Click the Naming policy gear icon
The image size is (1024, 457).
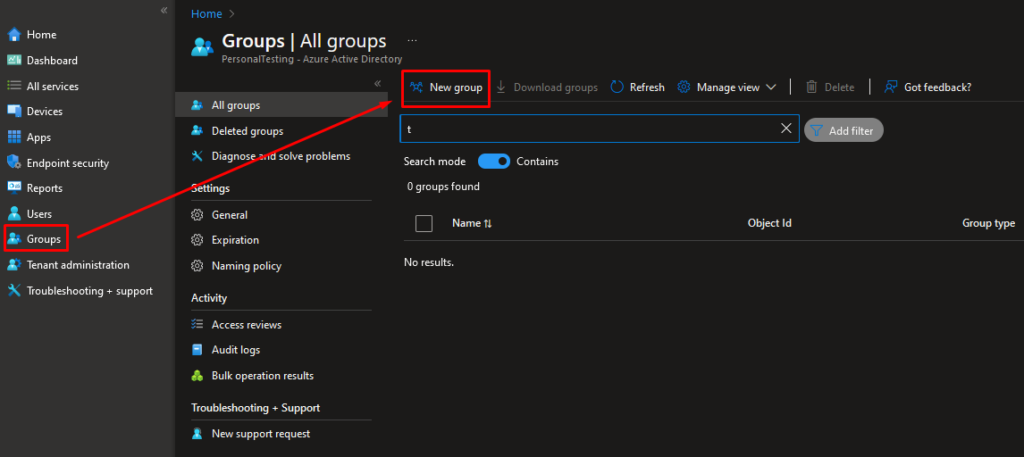[197, 266]
